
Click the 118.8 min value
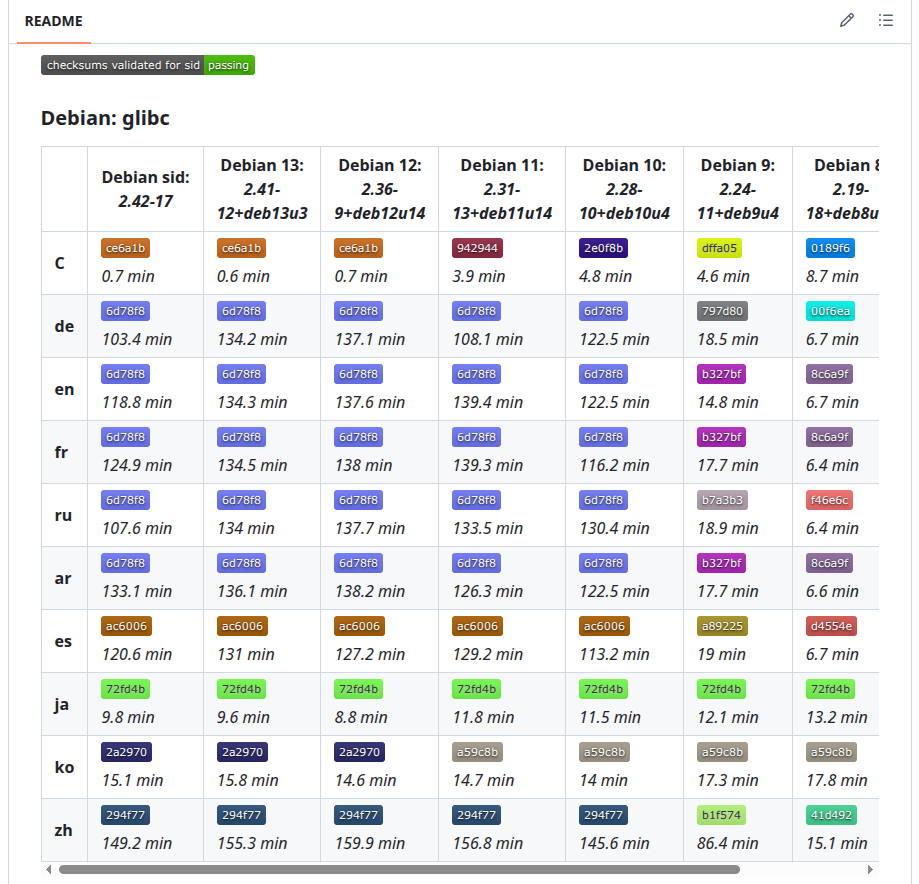point(137,402)
